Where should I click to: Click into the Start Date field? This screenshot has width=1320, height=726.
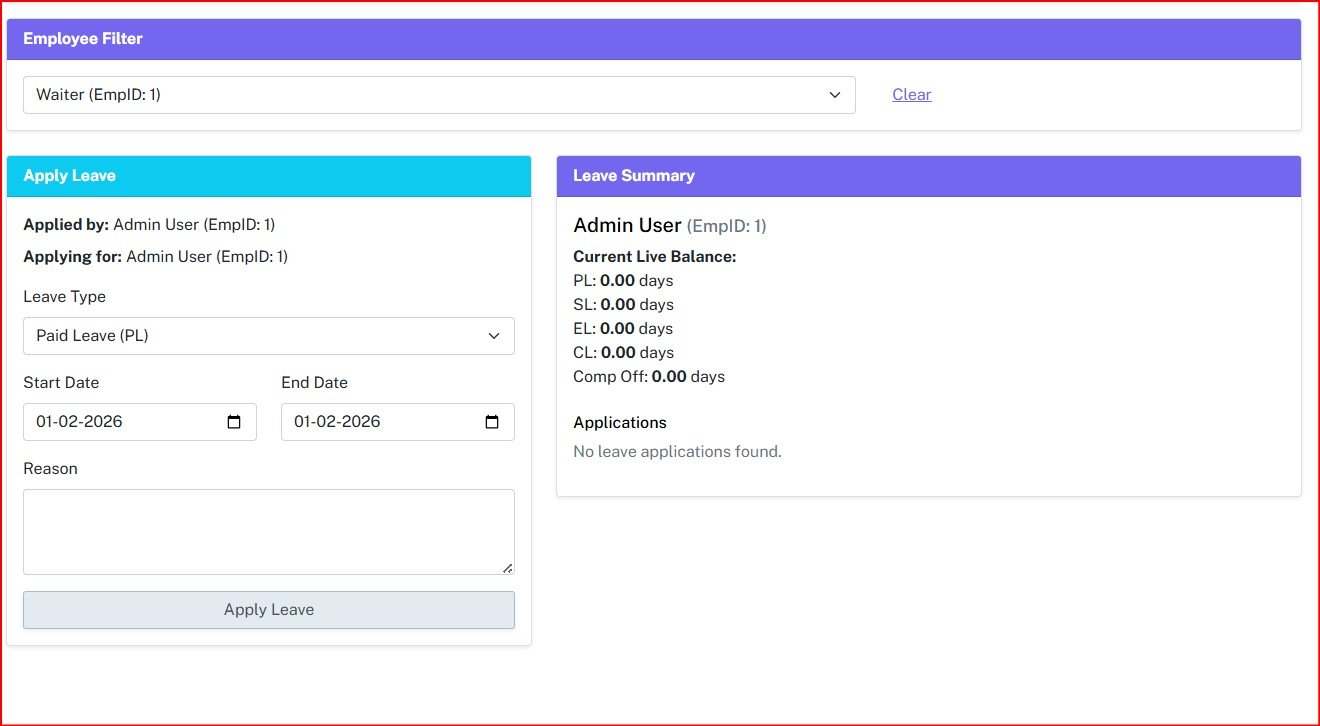[120, 422]
